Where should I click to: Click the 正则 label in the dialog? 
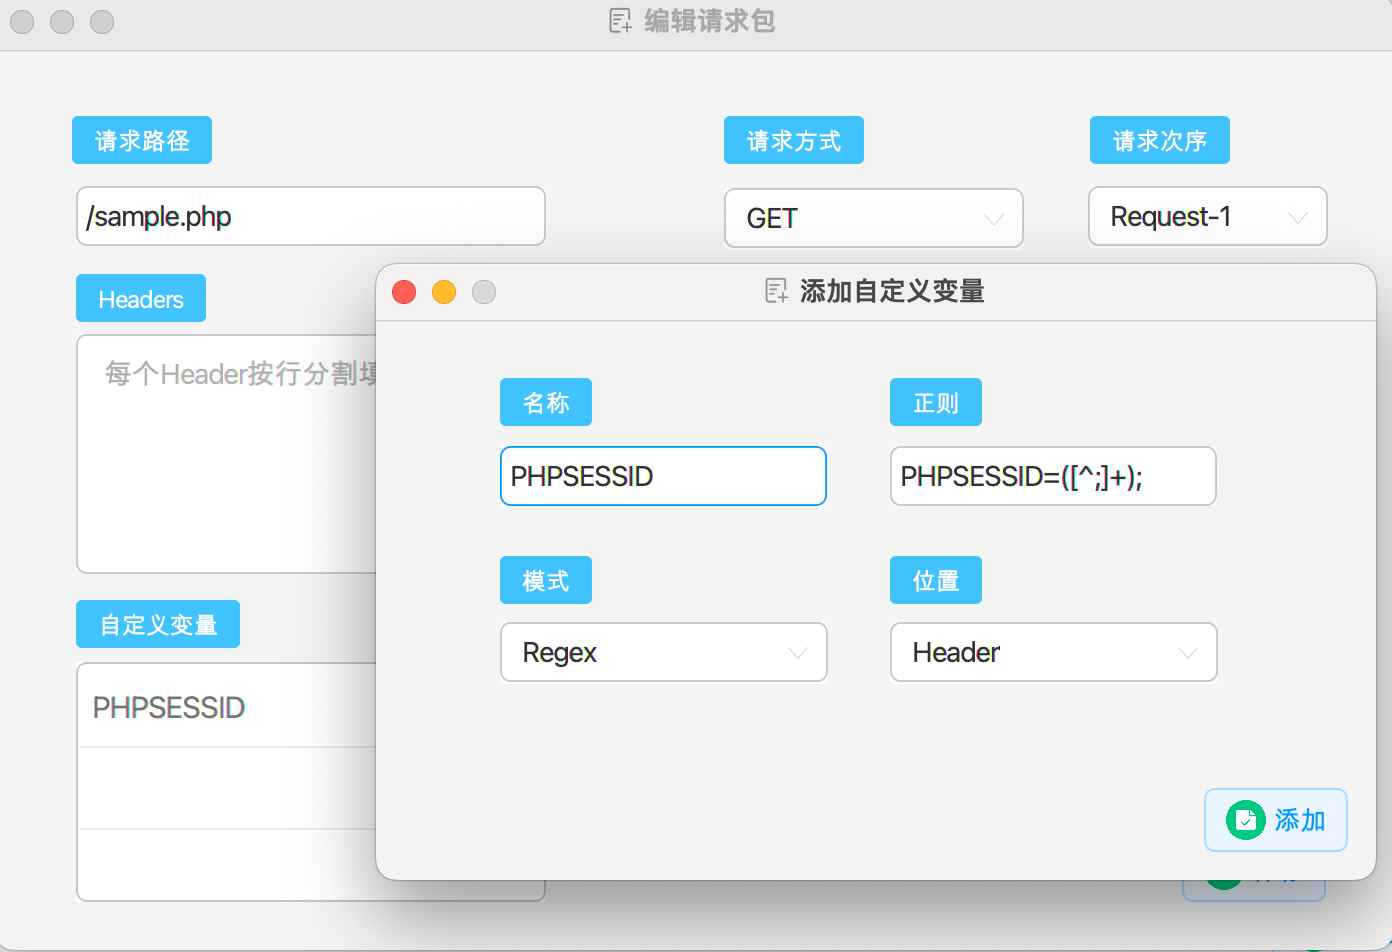[935, 402]
